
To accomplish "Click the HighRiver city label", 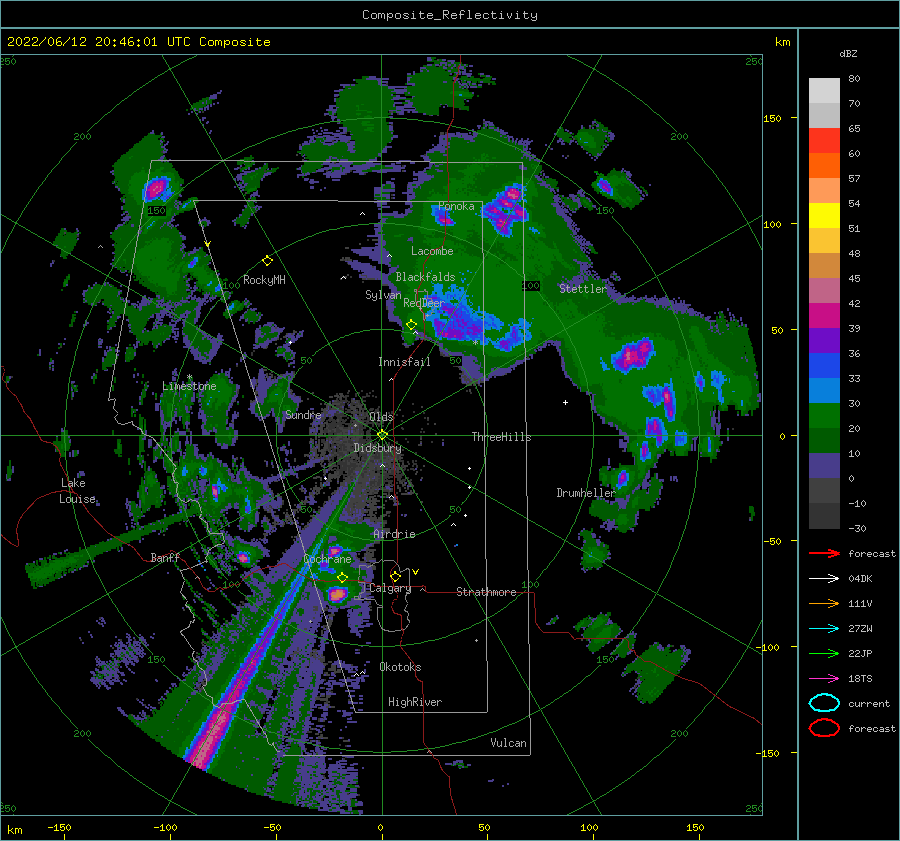I will point(415,702).
